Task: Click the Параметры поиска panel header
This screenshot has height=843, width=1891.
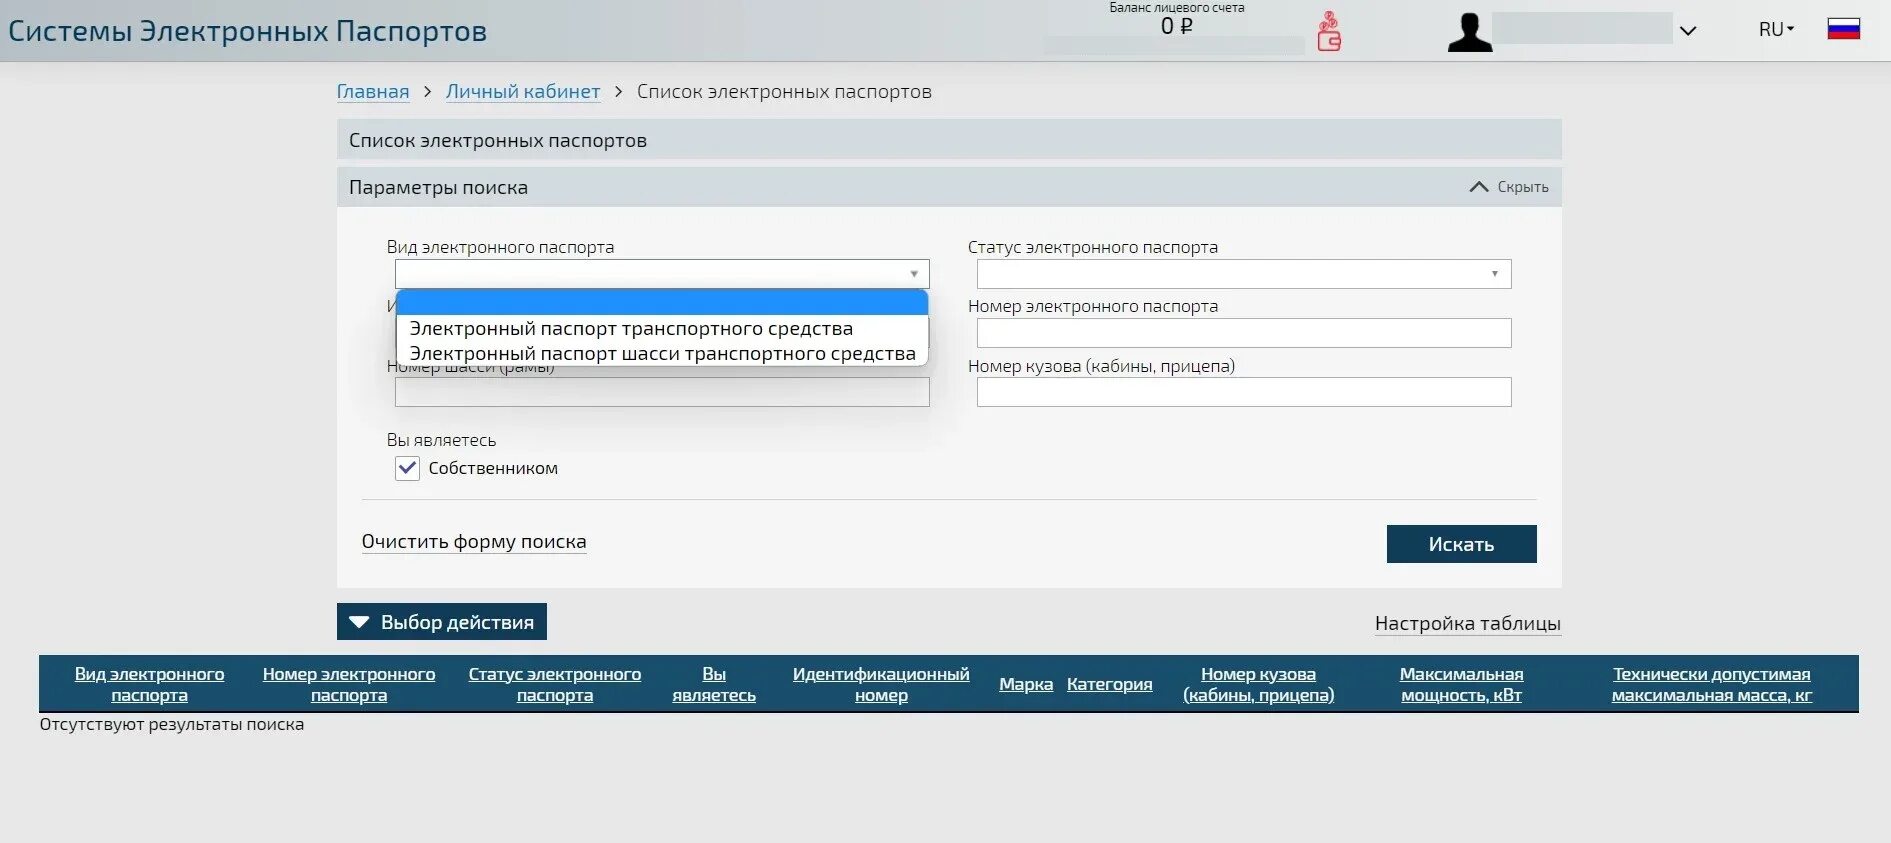Action: (949, 187)
